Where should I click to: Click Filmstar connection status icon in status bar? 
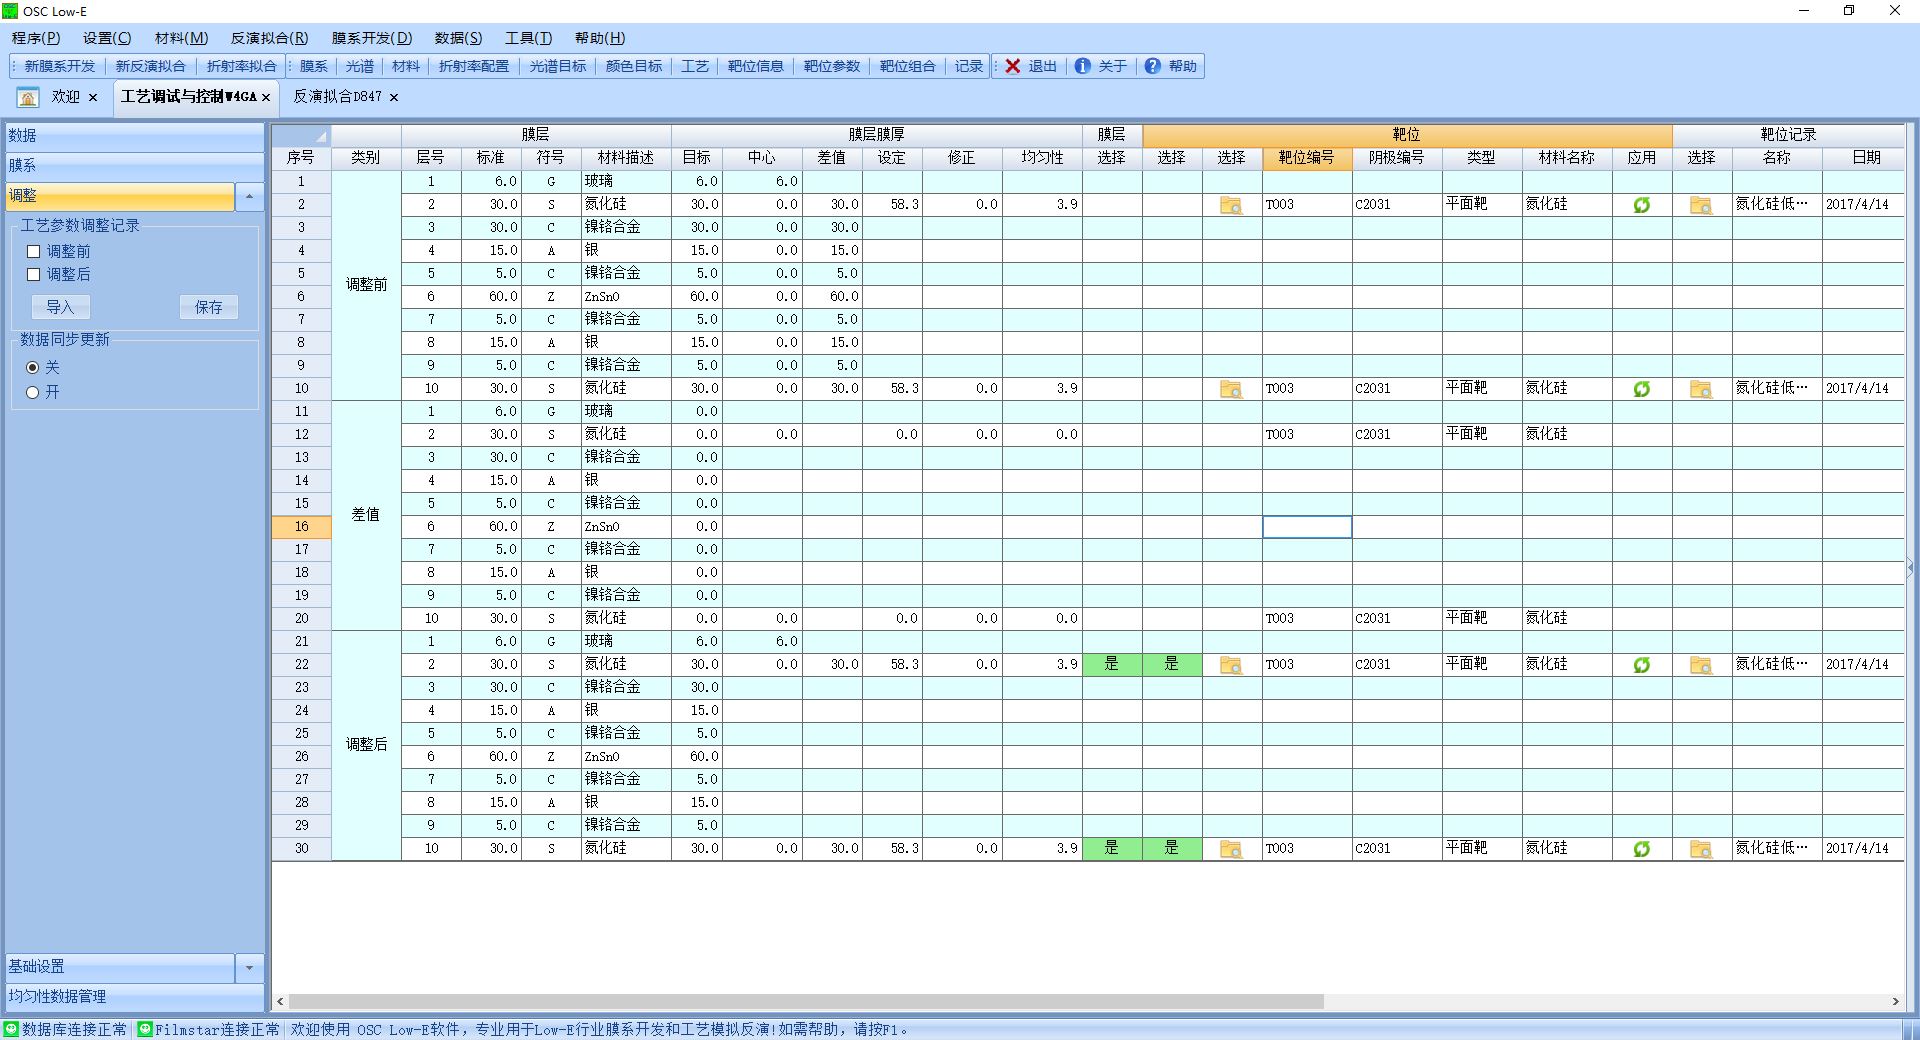(x=145, y=1029)
